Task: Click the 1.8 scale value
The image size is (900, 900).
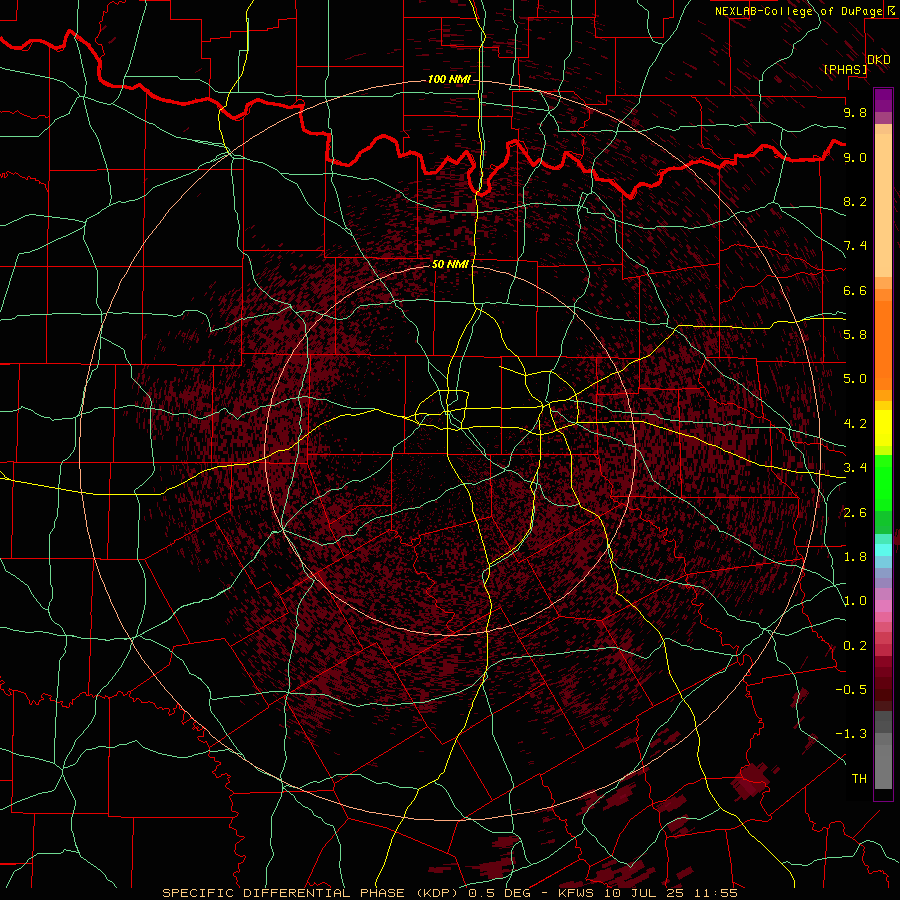Action: point(855,557)
